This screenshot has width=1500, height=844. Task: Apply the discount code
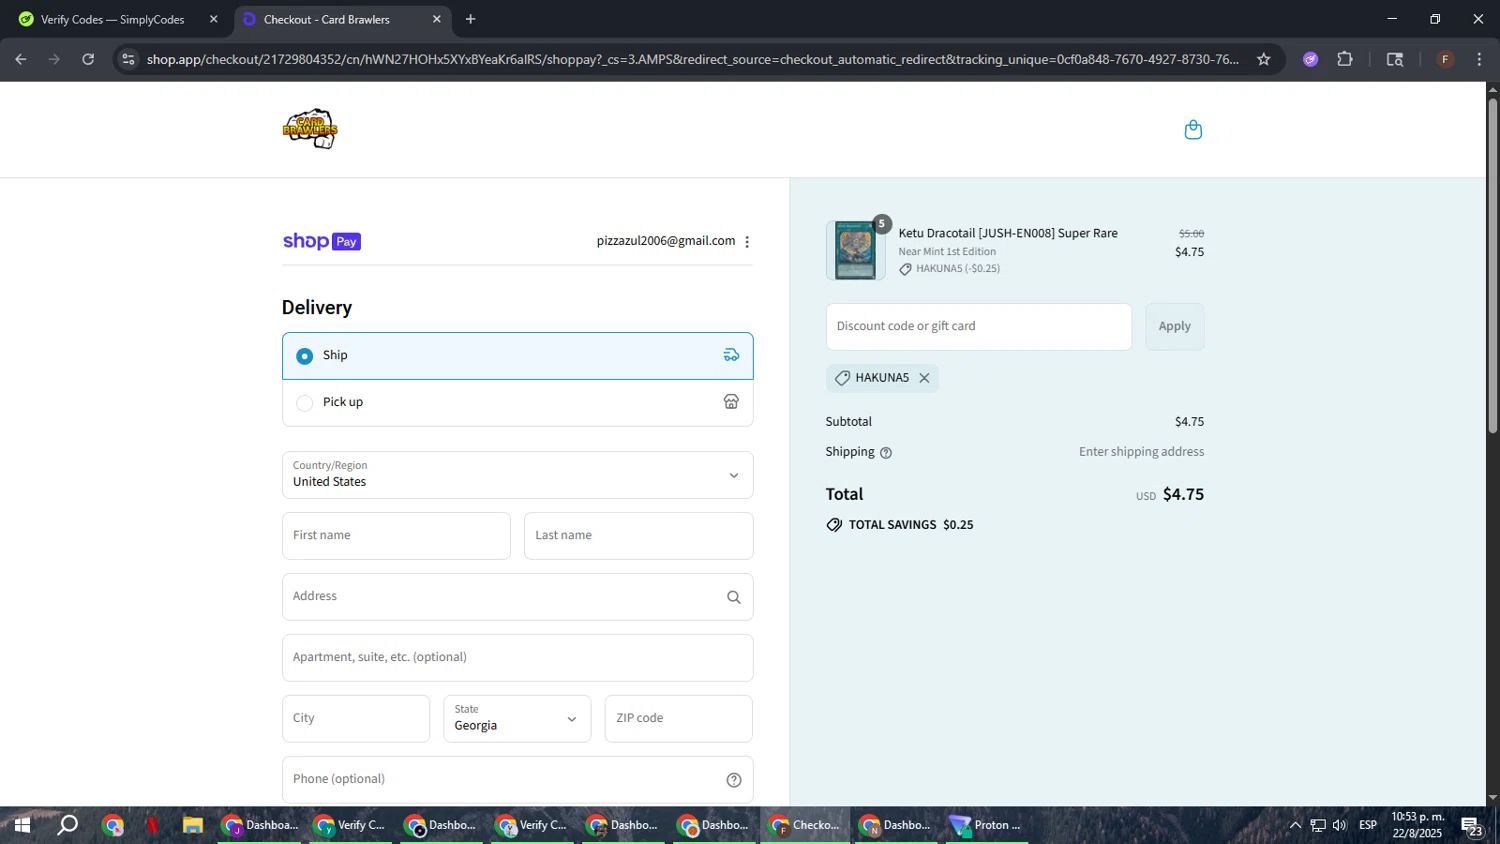(x=1175, y=327)
